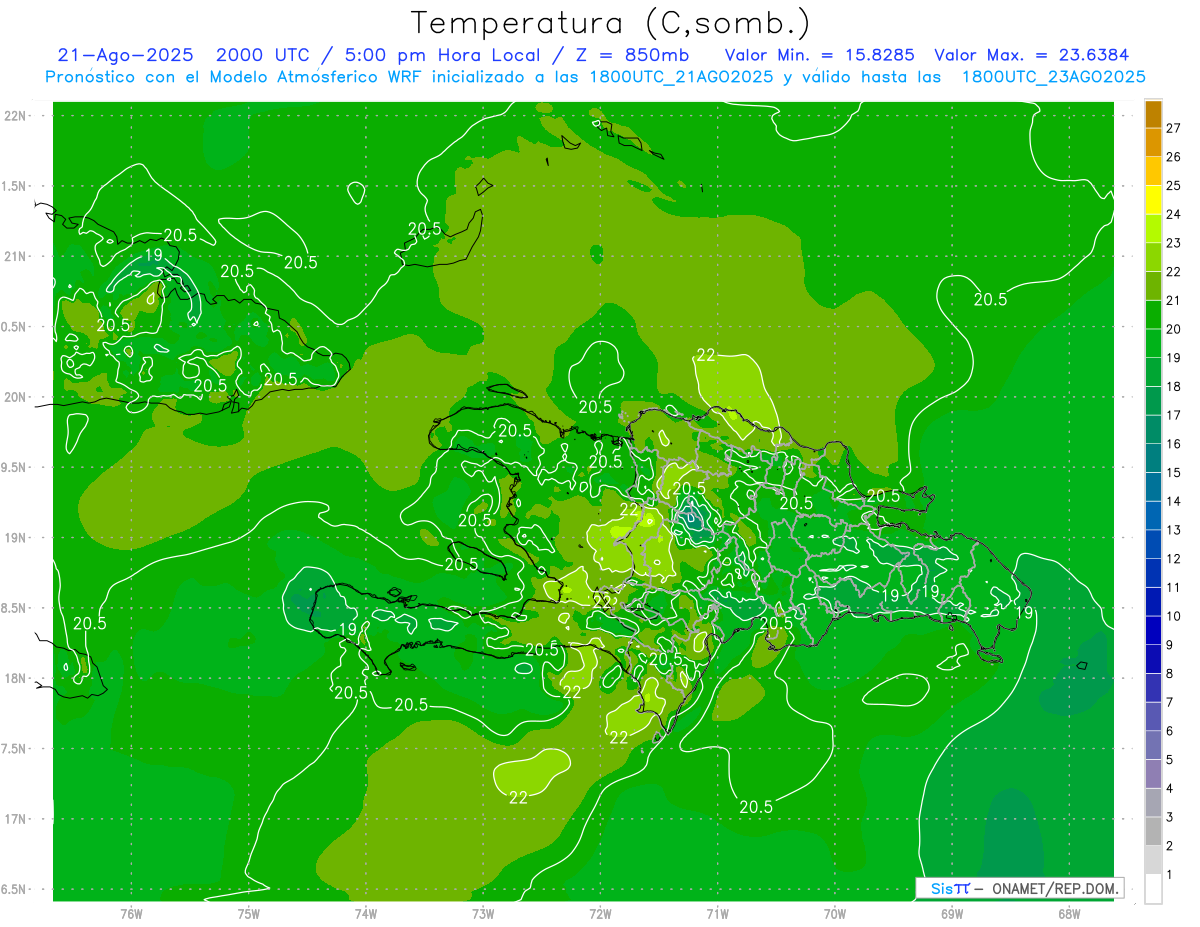1200x927 pixels.
Task: Click the longitude axis label "71W"
Action: [717, 913]
